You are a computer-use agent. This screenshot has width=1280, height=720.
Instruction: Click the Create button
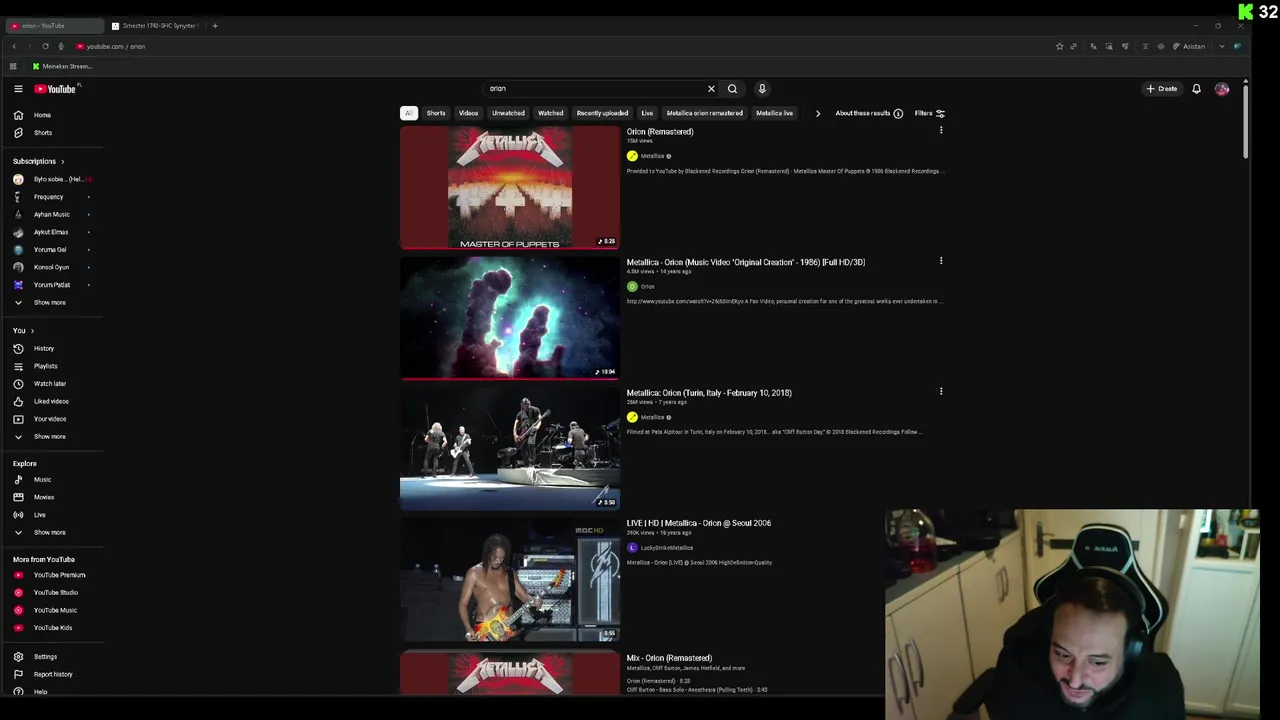[1161, 89]
